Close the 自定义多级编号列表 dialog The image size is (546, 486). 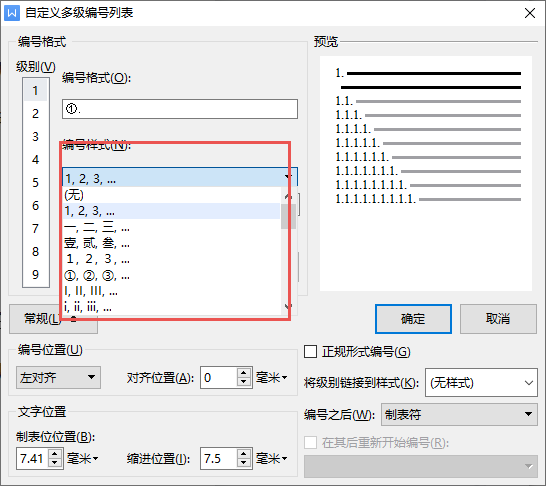coord(530,13)
